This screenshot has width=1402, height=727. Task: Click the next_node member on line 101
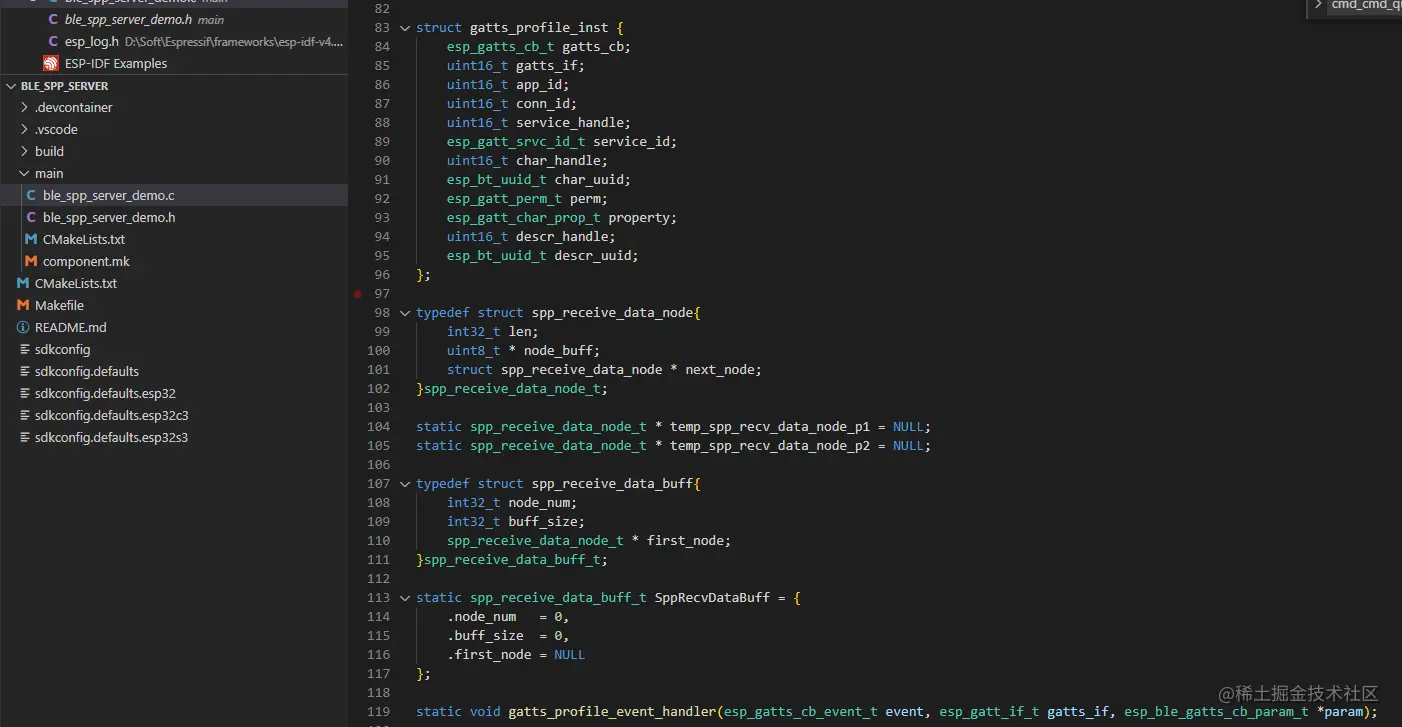coord(719,370)
